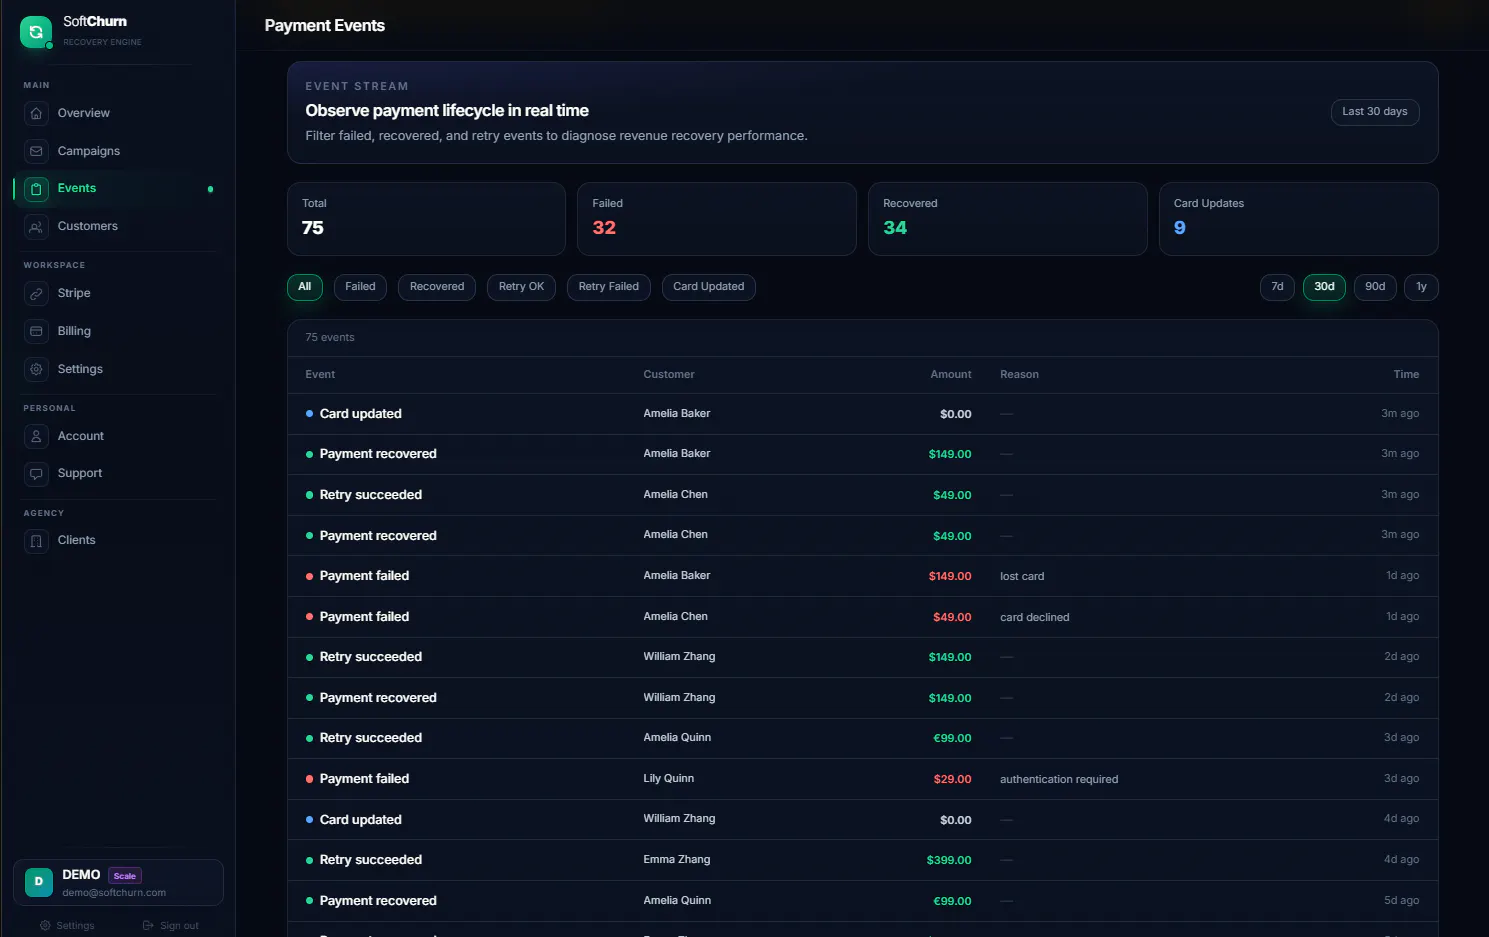Open the Recovered 34 stat card
1489x937 pixels.
pyautogui.click(x=1007, y=219)
